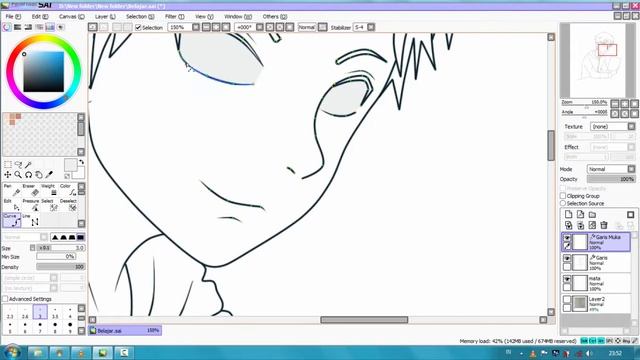Pick the rectangular selection tool
The width and height of the screenshot is (640, 360).
8,164
